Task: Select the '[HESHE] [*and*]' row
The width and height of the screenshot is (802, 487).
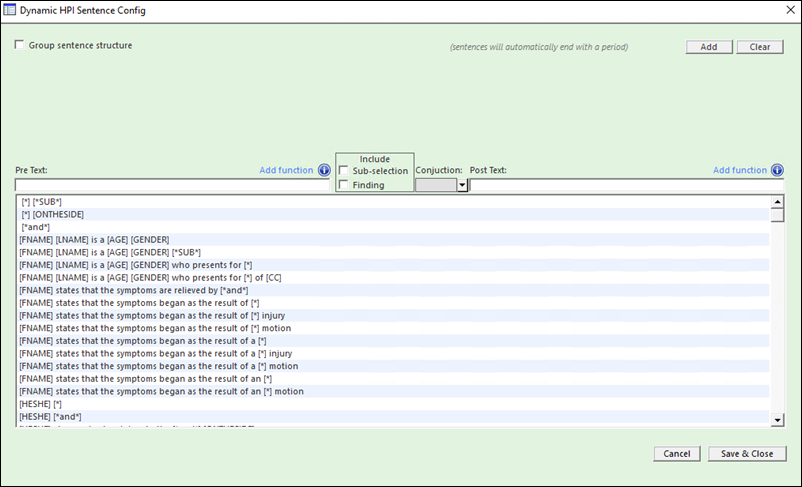Action: point(393,416)
